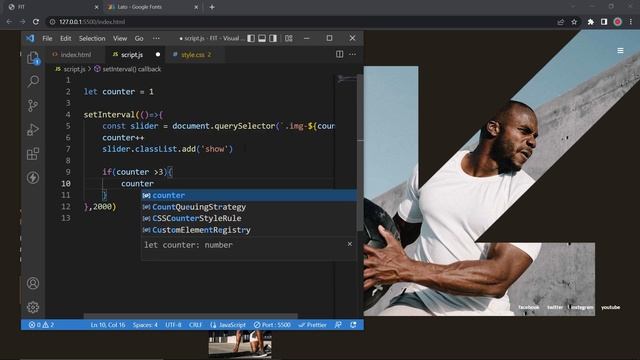Toggle the bottom panel layout icon

(262, 38)
